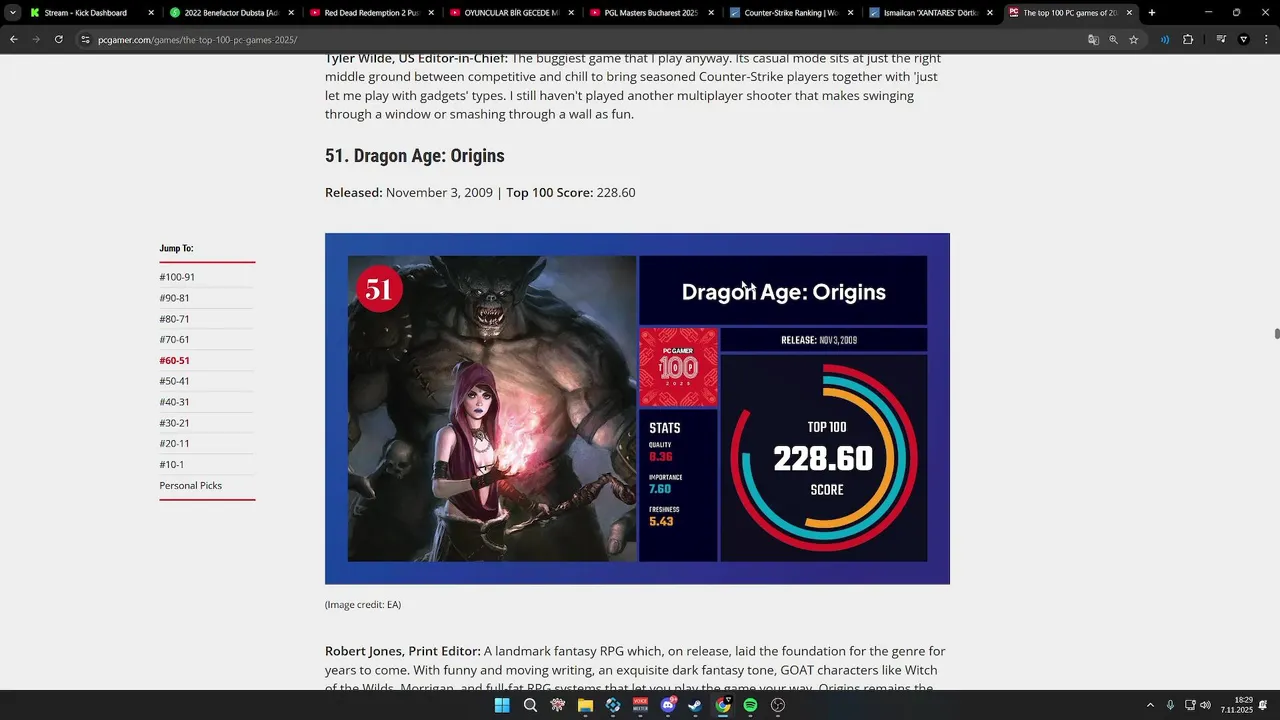Close the Counter-Strike Ranking tab
The height and width of the screenshot is (720, 1280).
(x=851, y=13)
